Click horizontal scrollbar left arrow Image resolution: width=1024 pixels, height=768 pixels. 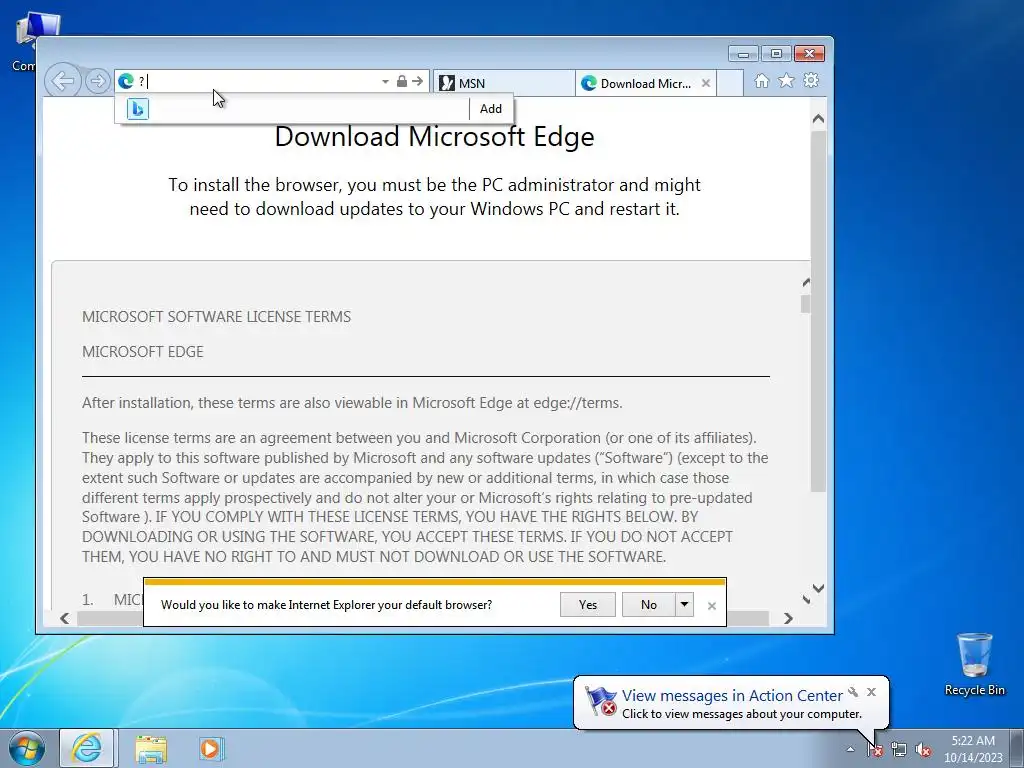64,618
